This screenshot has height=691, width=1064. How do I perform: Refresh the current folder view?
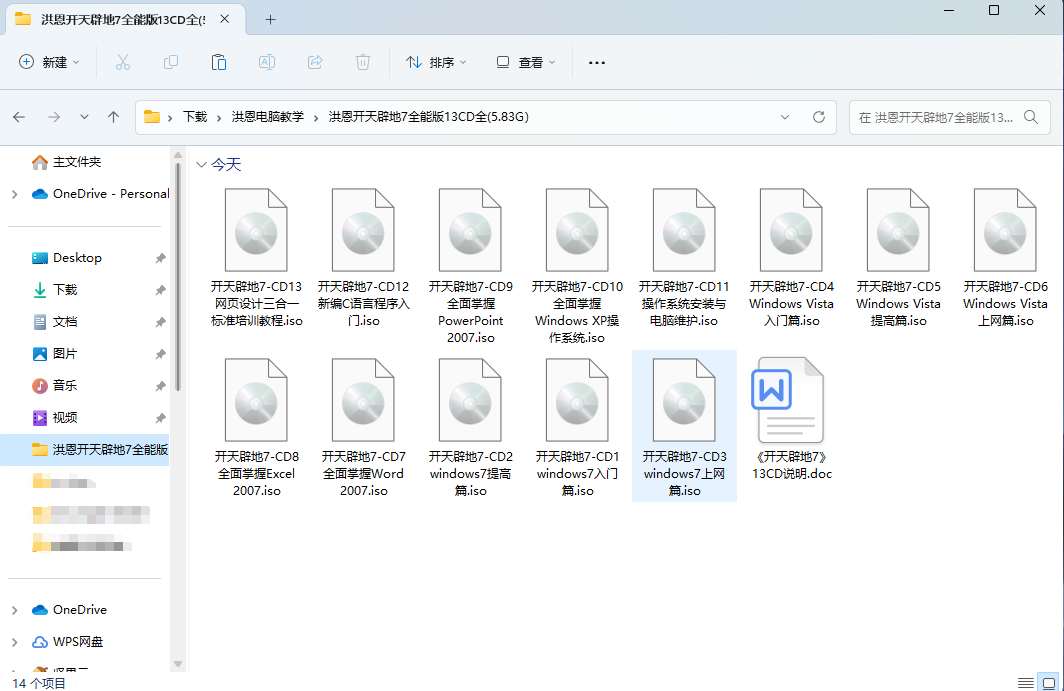coord(819,117)
